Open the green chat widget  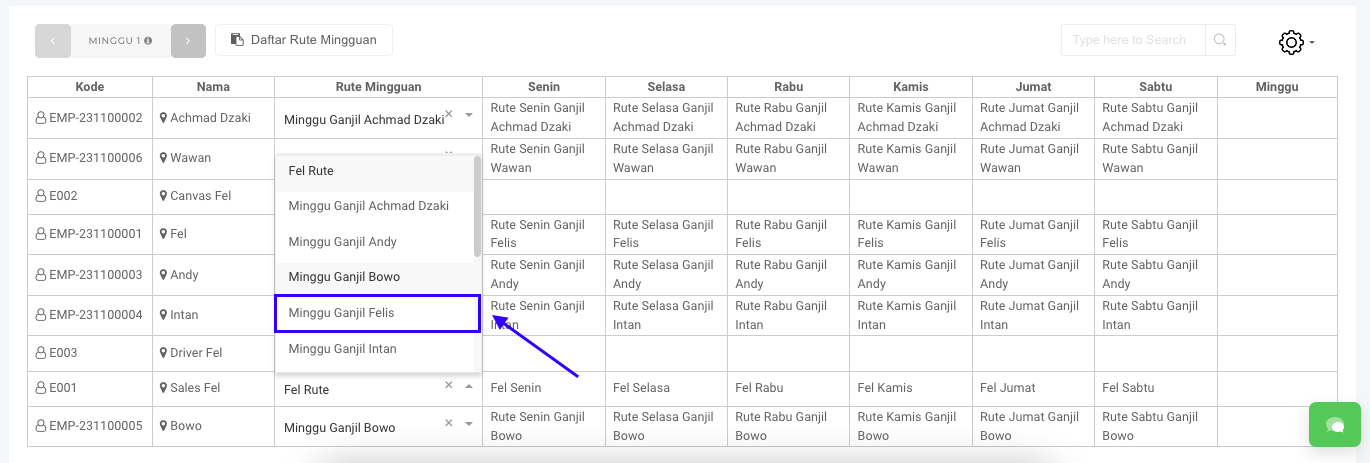[x=1334, y=424]
